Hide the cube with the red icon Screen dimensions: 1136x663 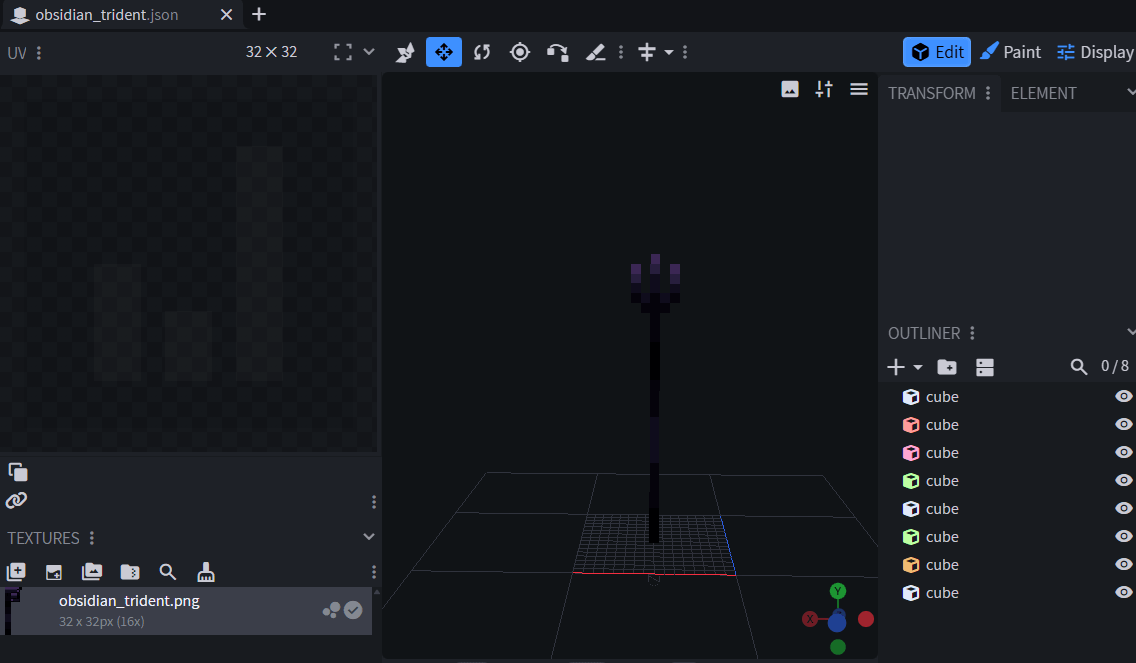1123,425
